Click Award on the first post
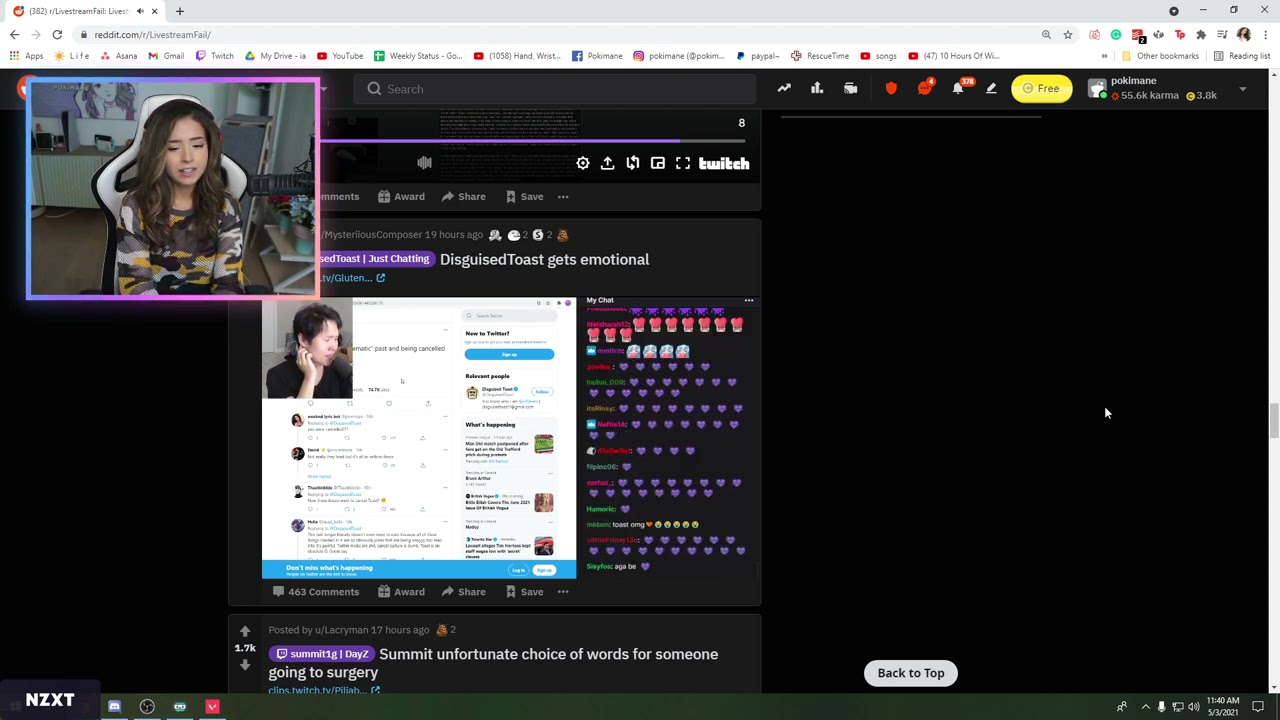1280x720 pixels. tap(401, 197)
